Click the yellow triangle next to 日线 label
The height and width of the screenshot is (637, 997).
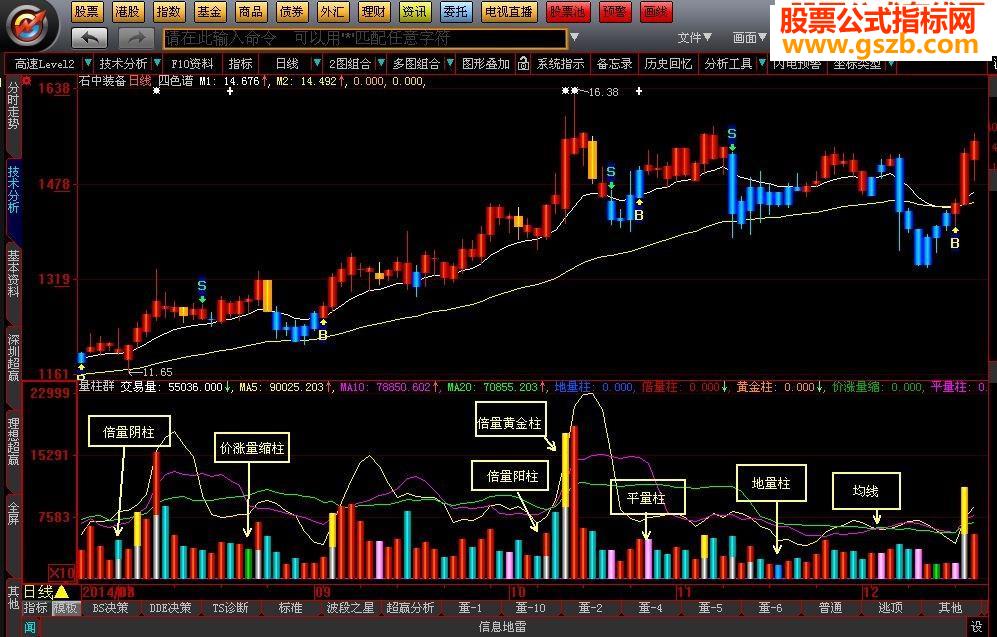[x=62, y=592]
